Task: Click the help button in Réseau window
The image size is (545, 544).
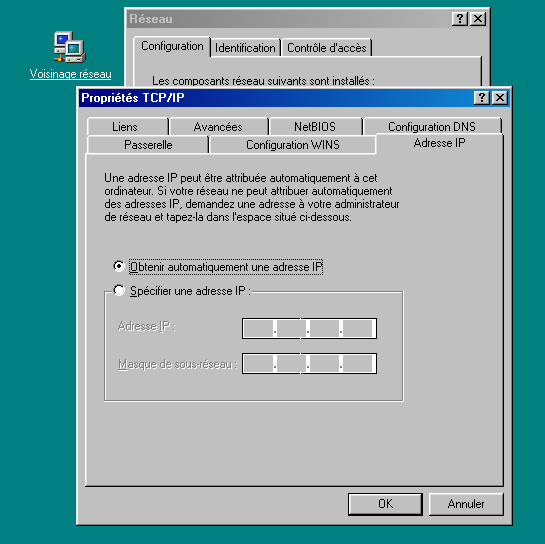Action: pos(460,19)
